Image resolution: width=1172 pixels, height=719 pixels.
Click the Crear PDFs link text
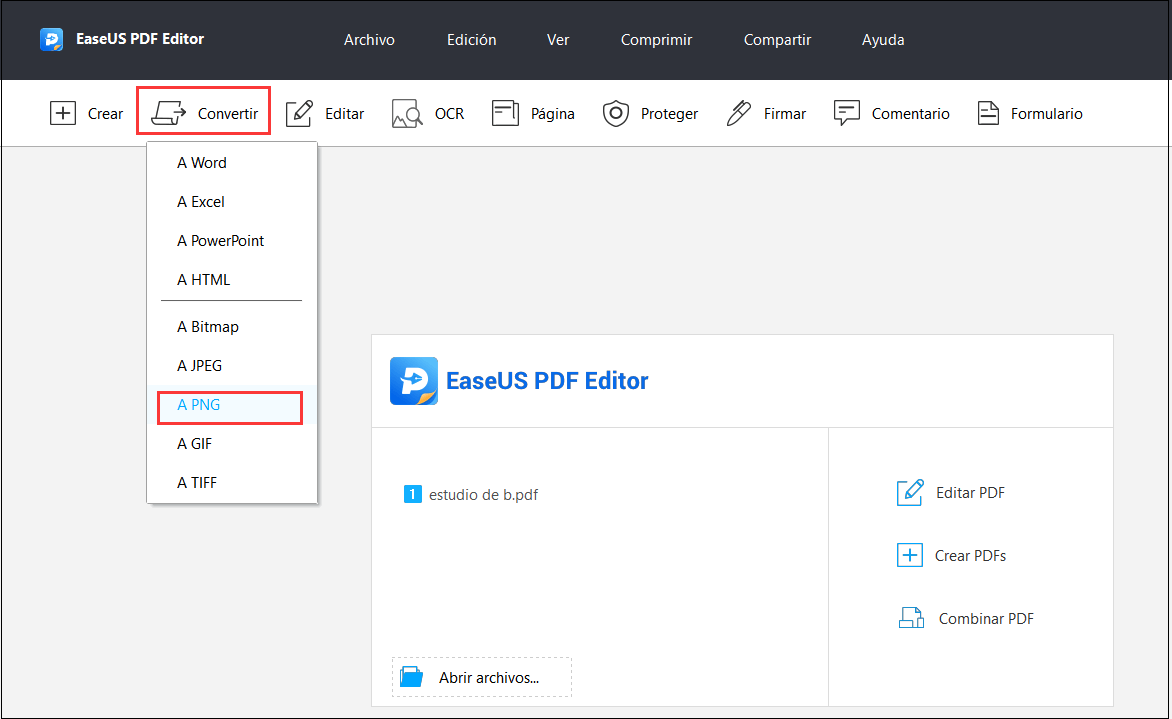click(970, 555)
